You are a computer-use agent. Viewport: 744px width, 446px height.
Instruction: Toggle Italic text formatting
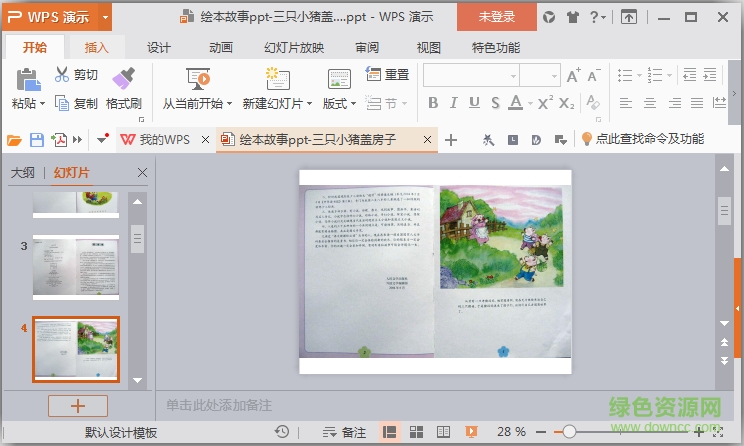454,103
